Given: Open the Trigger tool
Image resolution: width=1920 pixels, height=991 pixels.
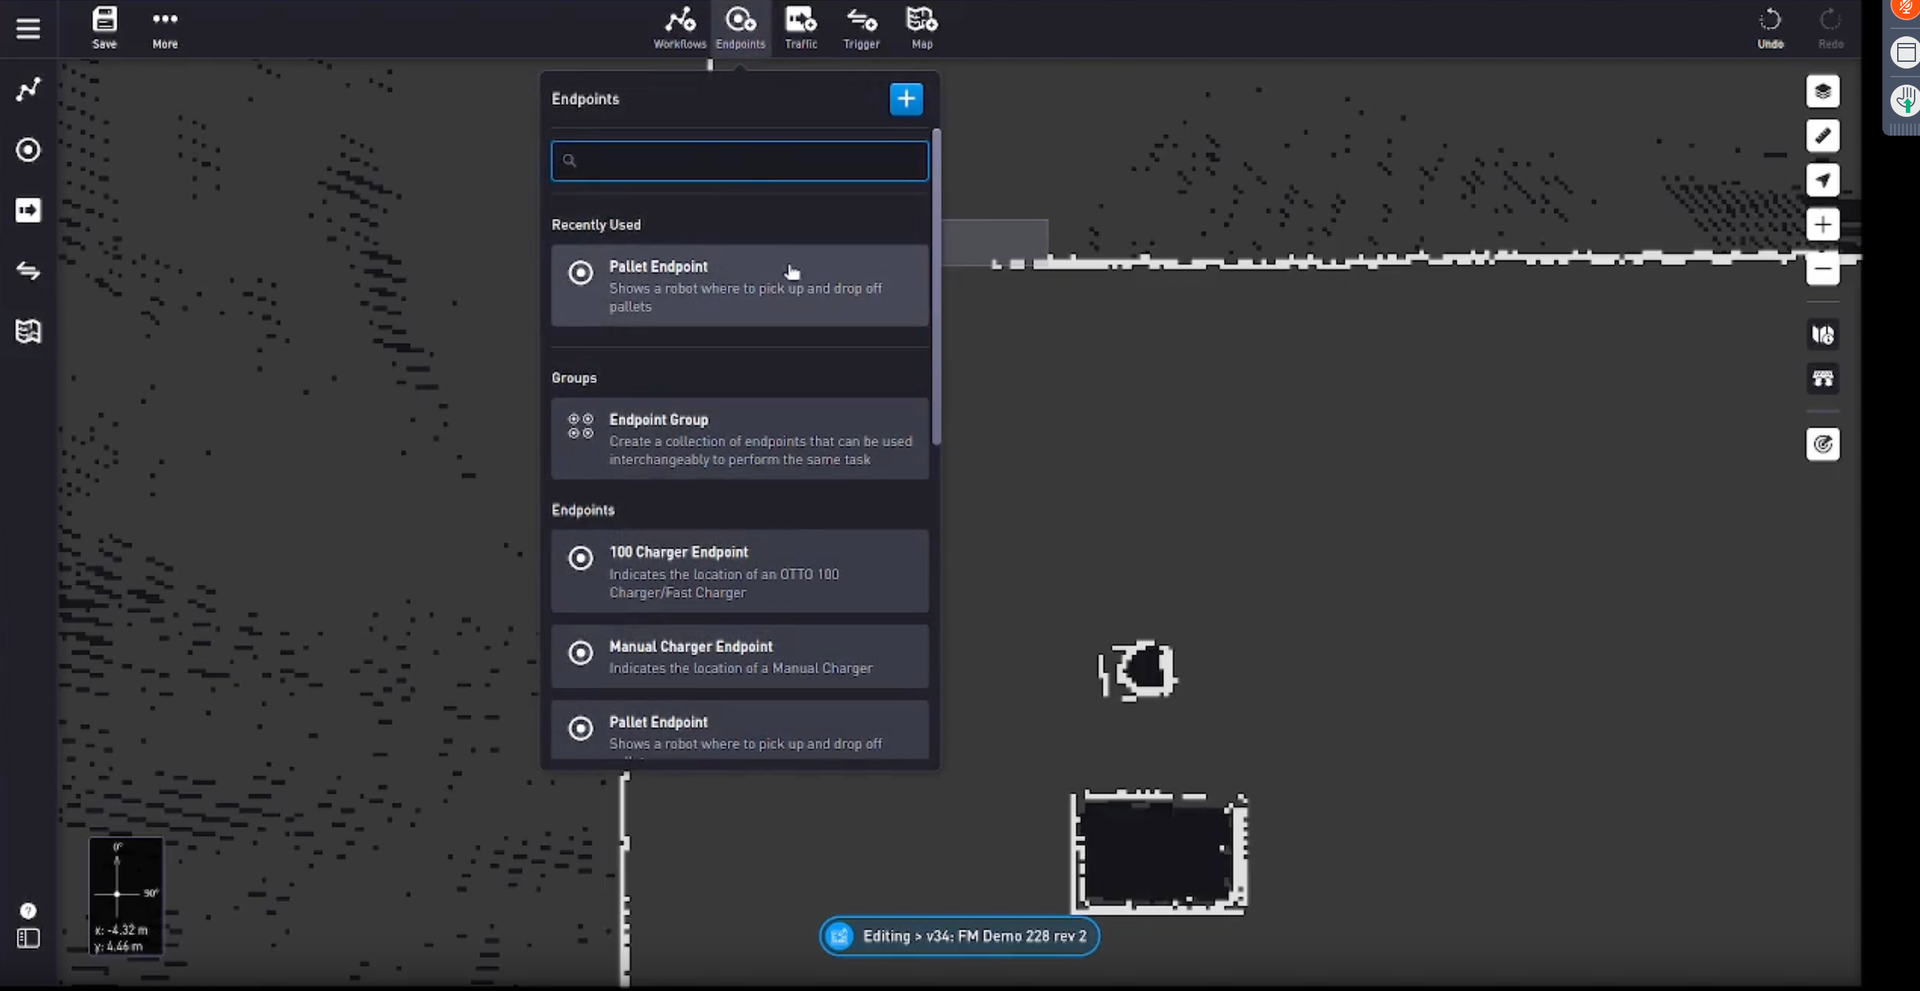Looking at the screenshot, I should [861, 28].
